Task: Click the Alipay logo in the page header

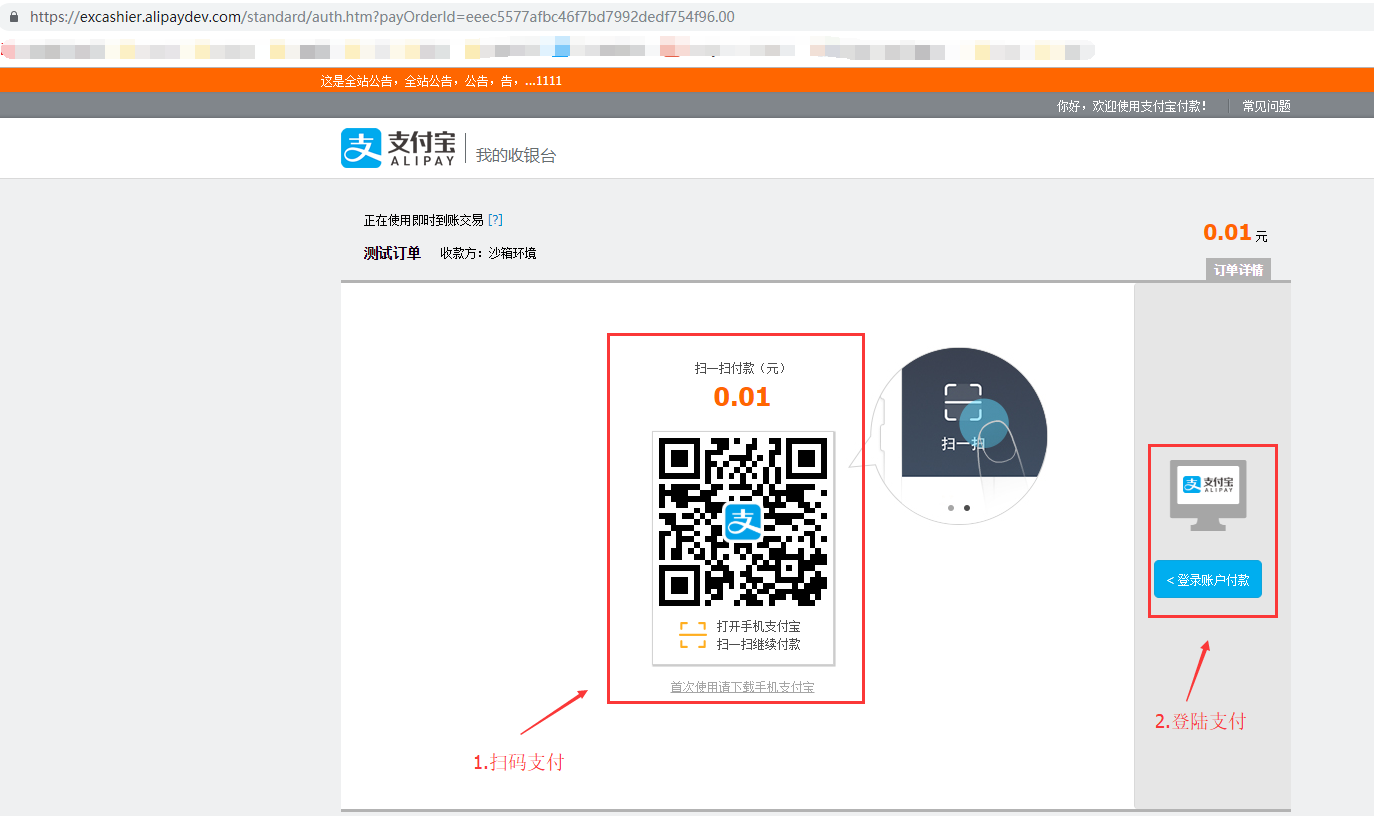Action: (x=398, y=148)
